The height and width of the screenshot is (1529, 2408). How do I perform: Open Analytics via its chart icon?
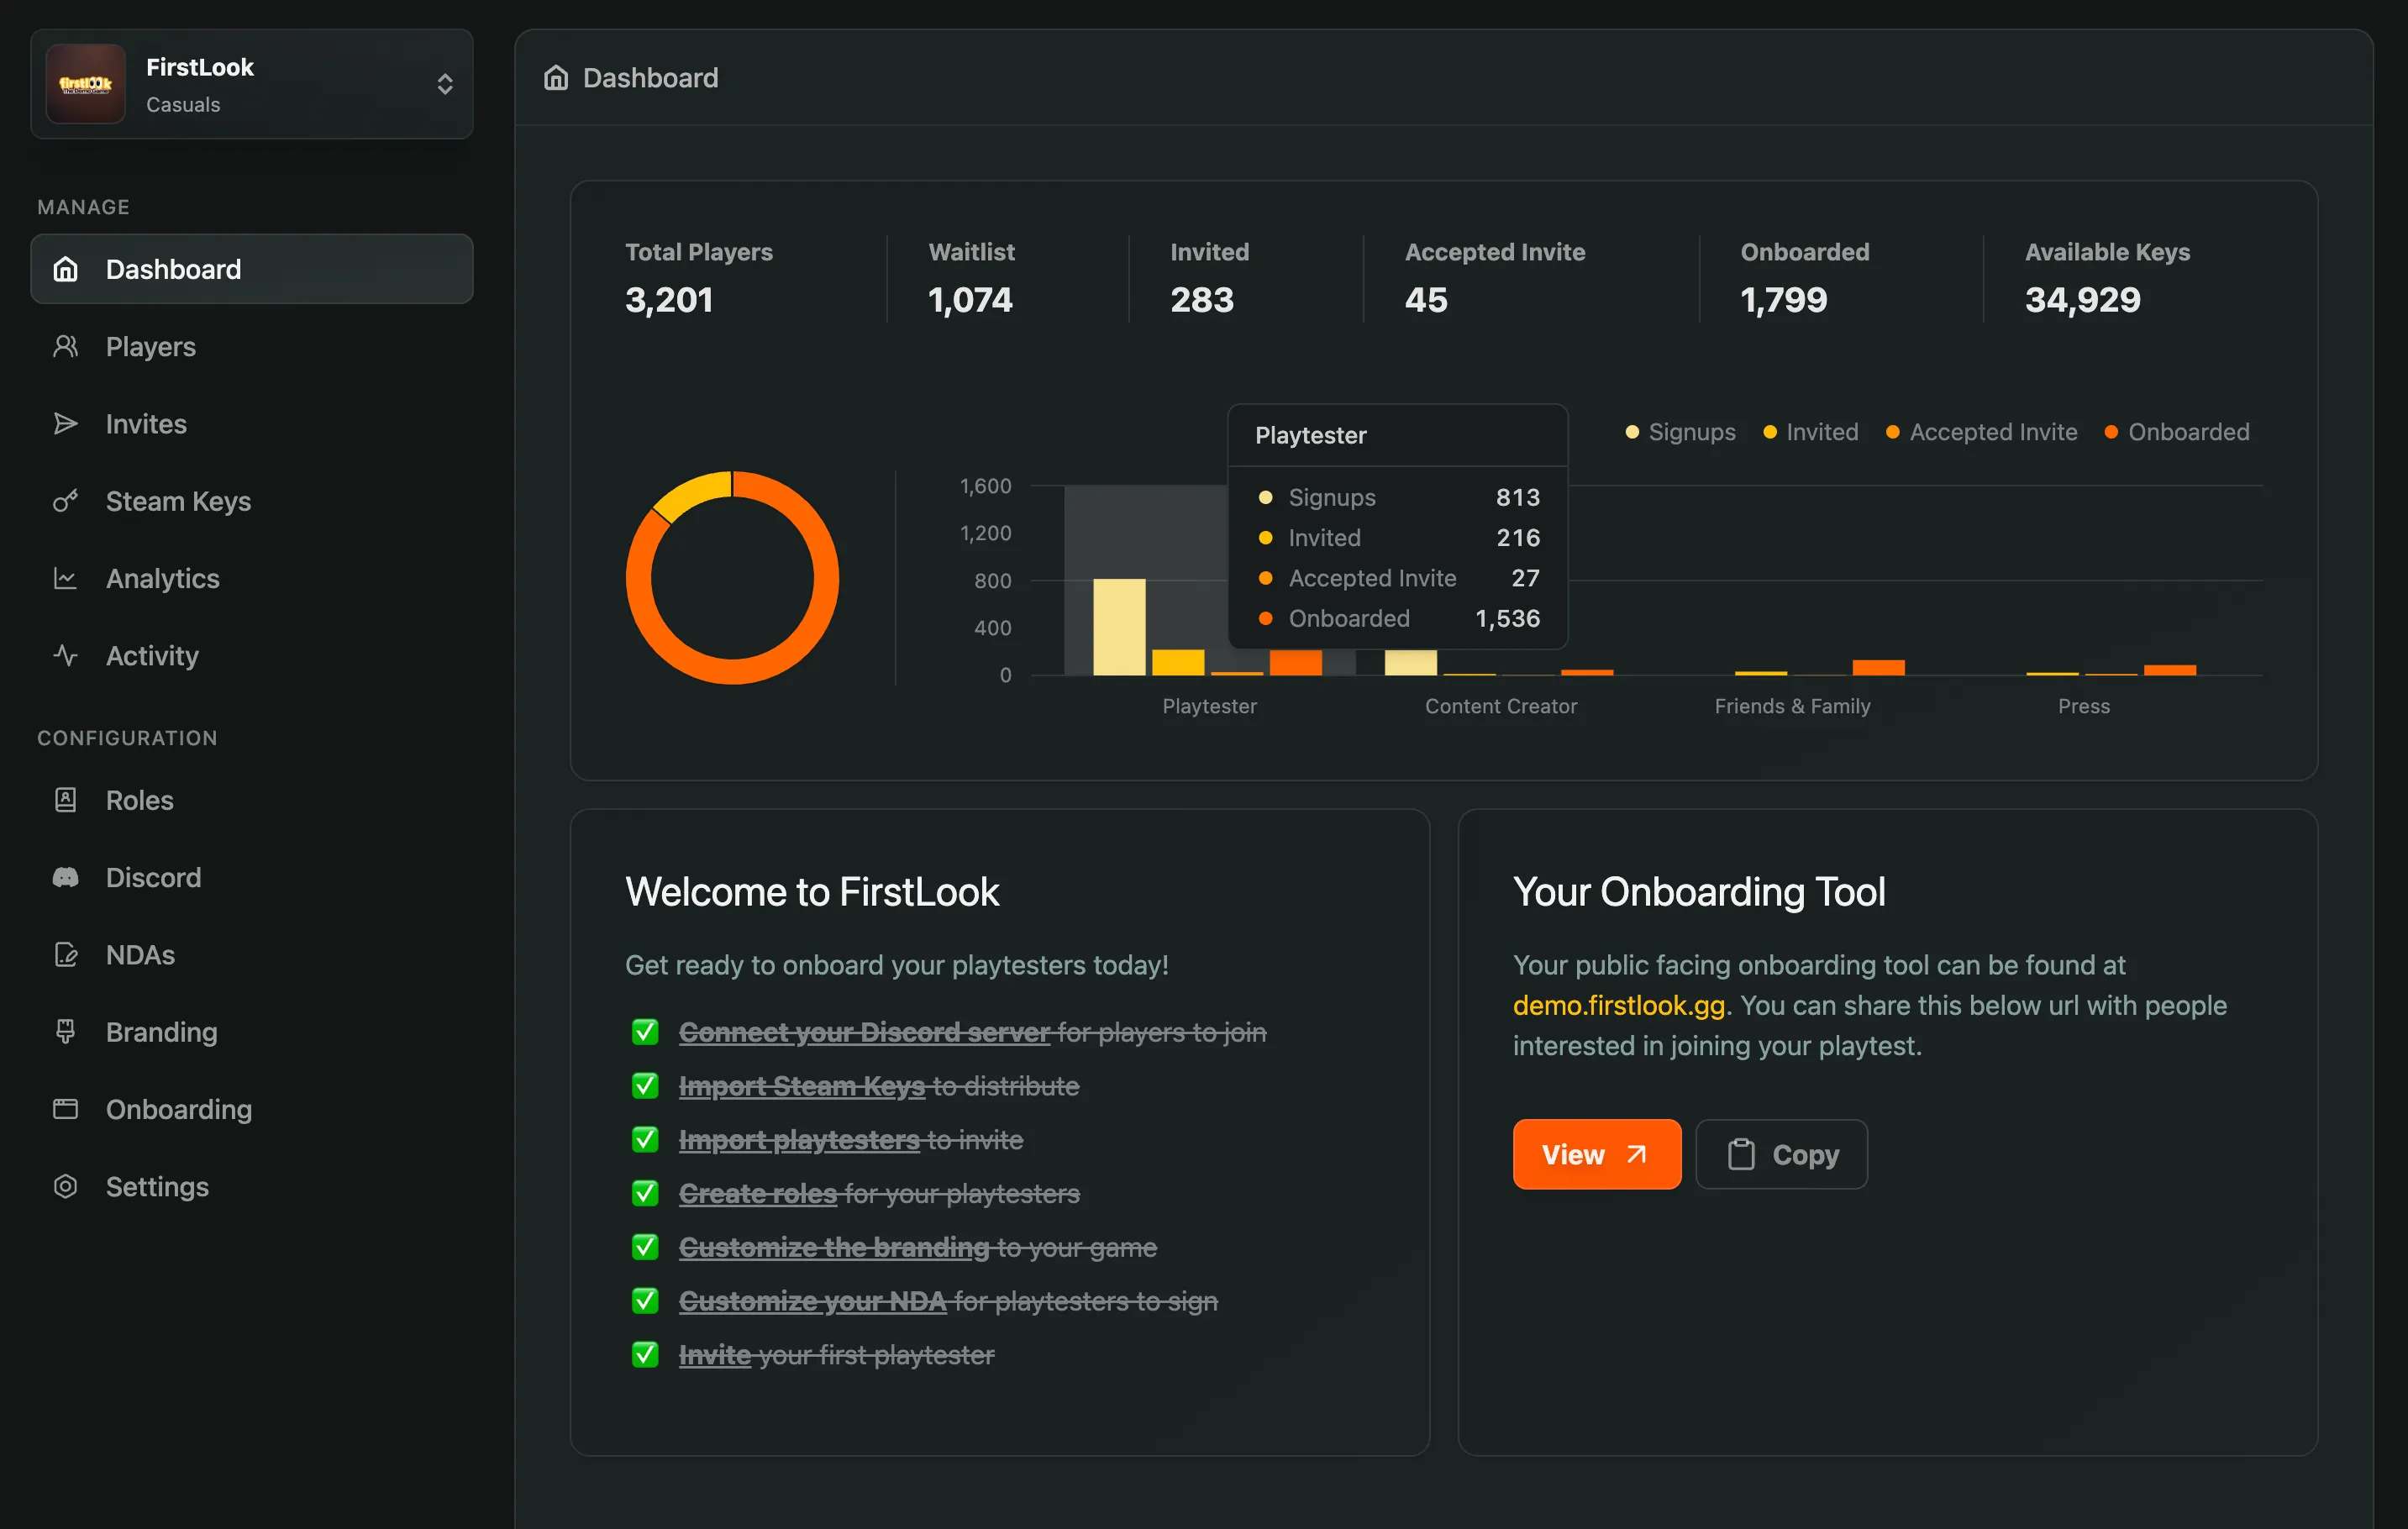(x=65, y=578)
